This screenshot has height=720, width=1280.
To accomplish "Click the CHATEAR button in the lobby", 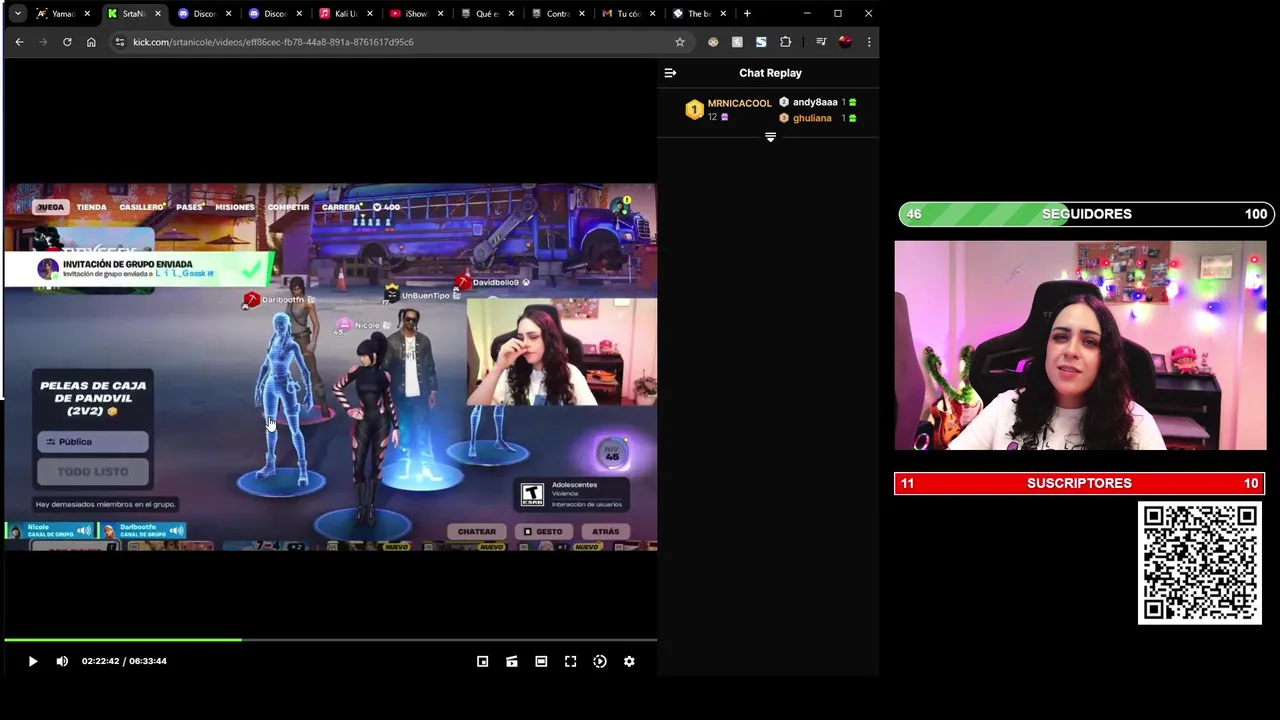I will [x=476, y=531].
